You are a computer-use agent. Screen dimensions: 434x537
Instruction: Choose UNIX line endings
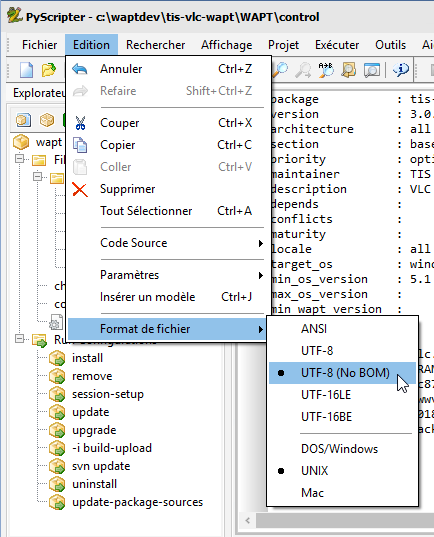point(343,471)
